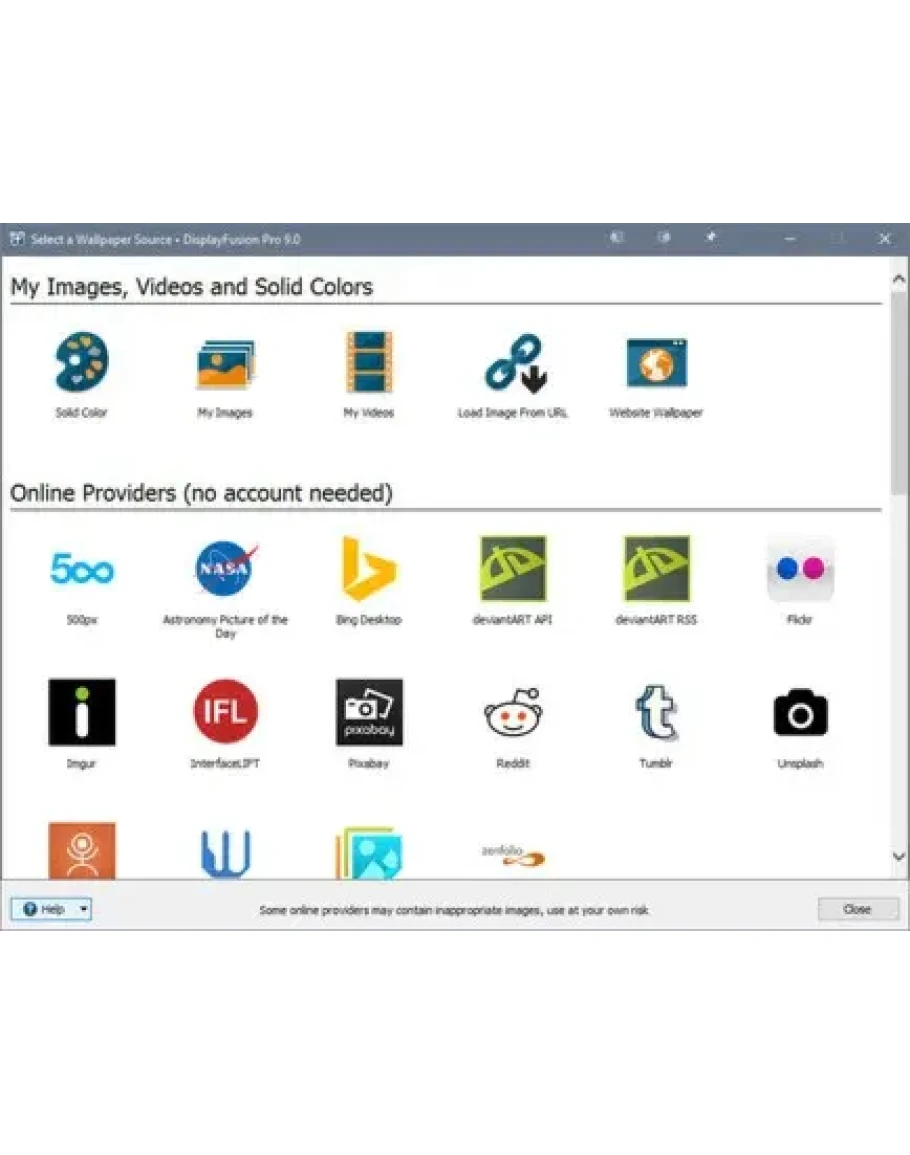
Task: Select Reddit as image source
Action: click(513, 712)
